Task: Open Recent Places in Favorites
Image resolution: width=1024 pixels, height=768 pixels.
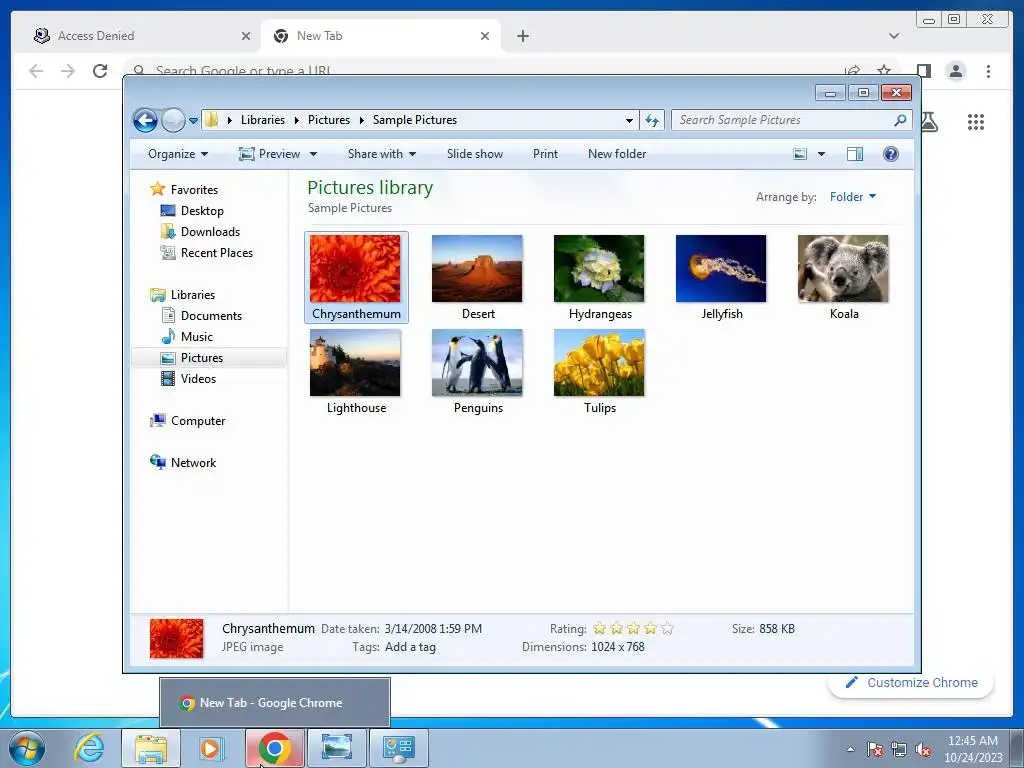Action: coord(216,253)
